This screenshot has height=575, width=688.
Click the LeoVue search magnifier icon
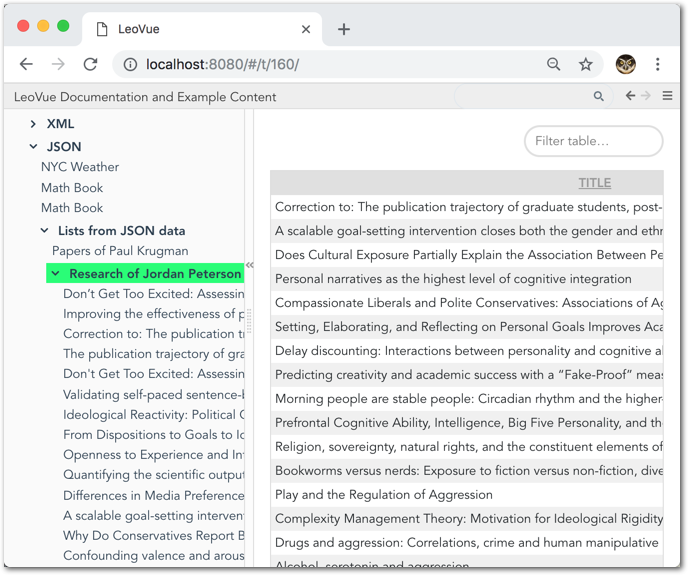click(598, 96)
